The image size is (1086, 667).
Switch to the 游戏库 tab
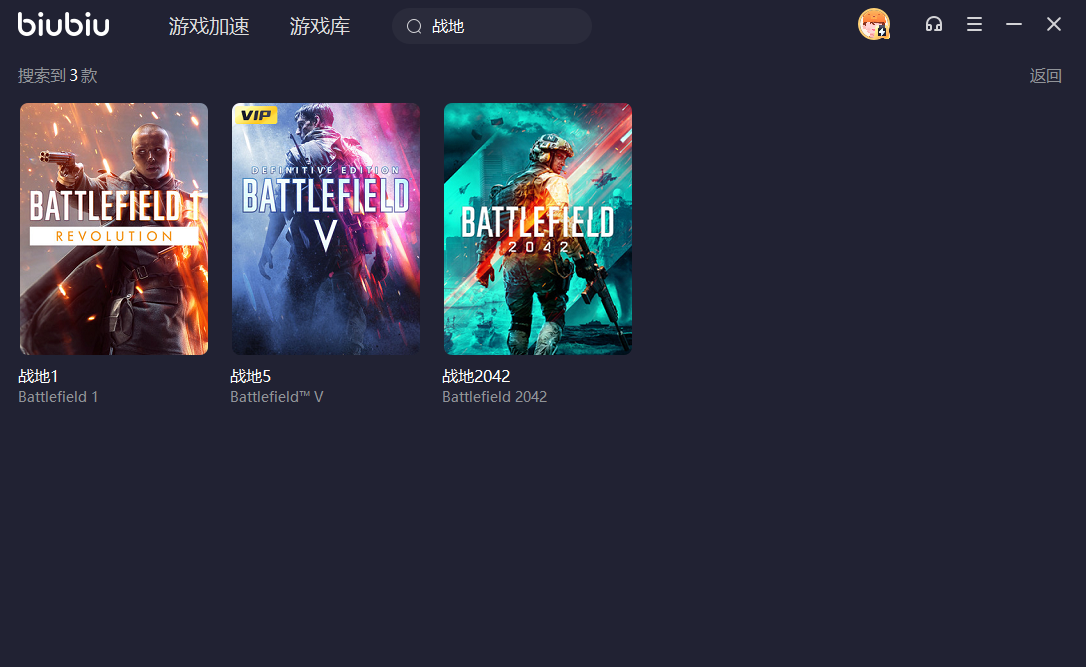[x=319, y=26]
